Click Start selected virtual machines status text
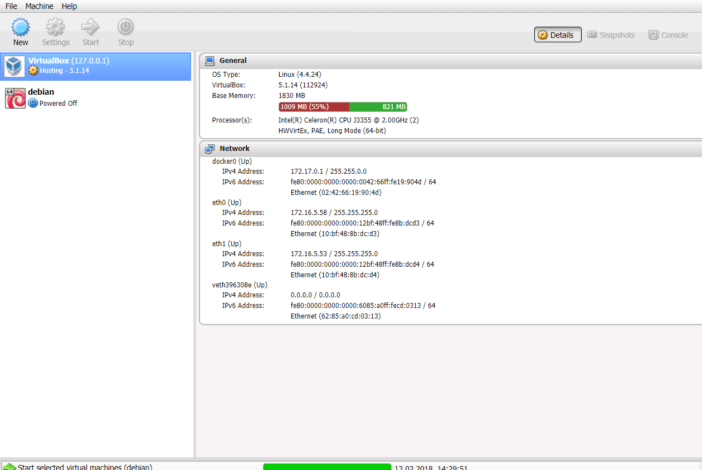The image size is (702, 470). click(85, 467)
